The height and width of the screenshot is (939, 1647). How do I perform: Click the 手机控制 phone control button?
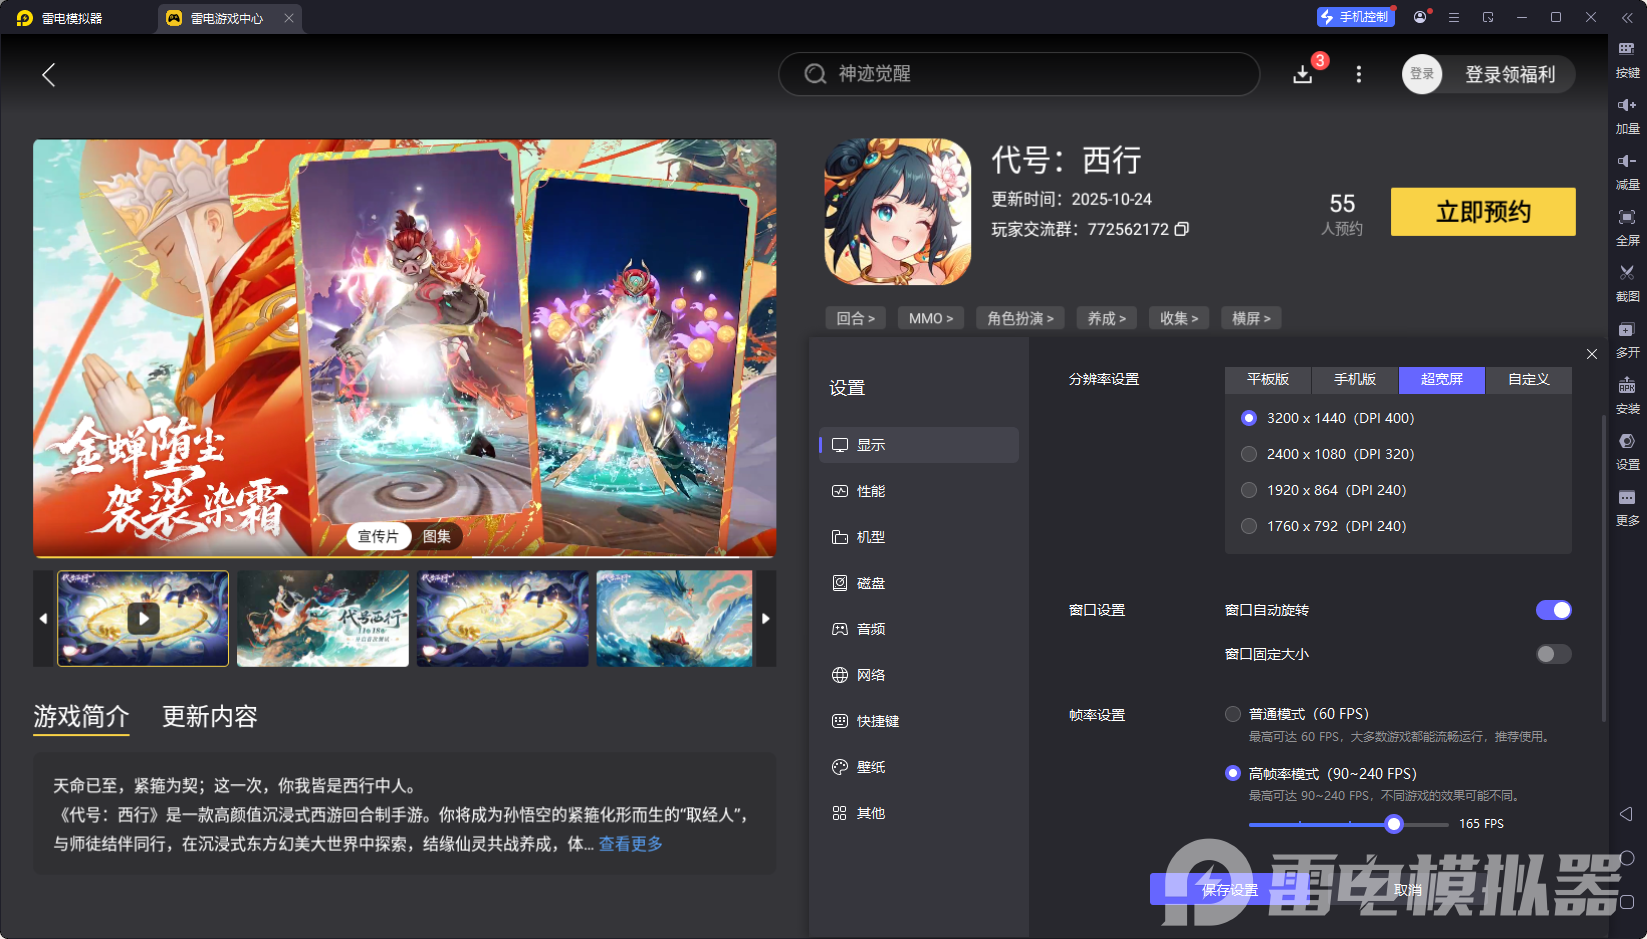[1355, 17]
